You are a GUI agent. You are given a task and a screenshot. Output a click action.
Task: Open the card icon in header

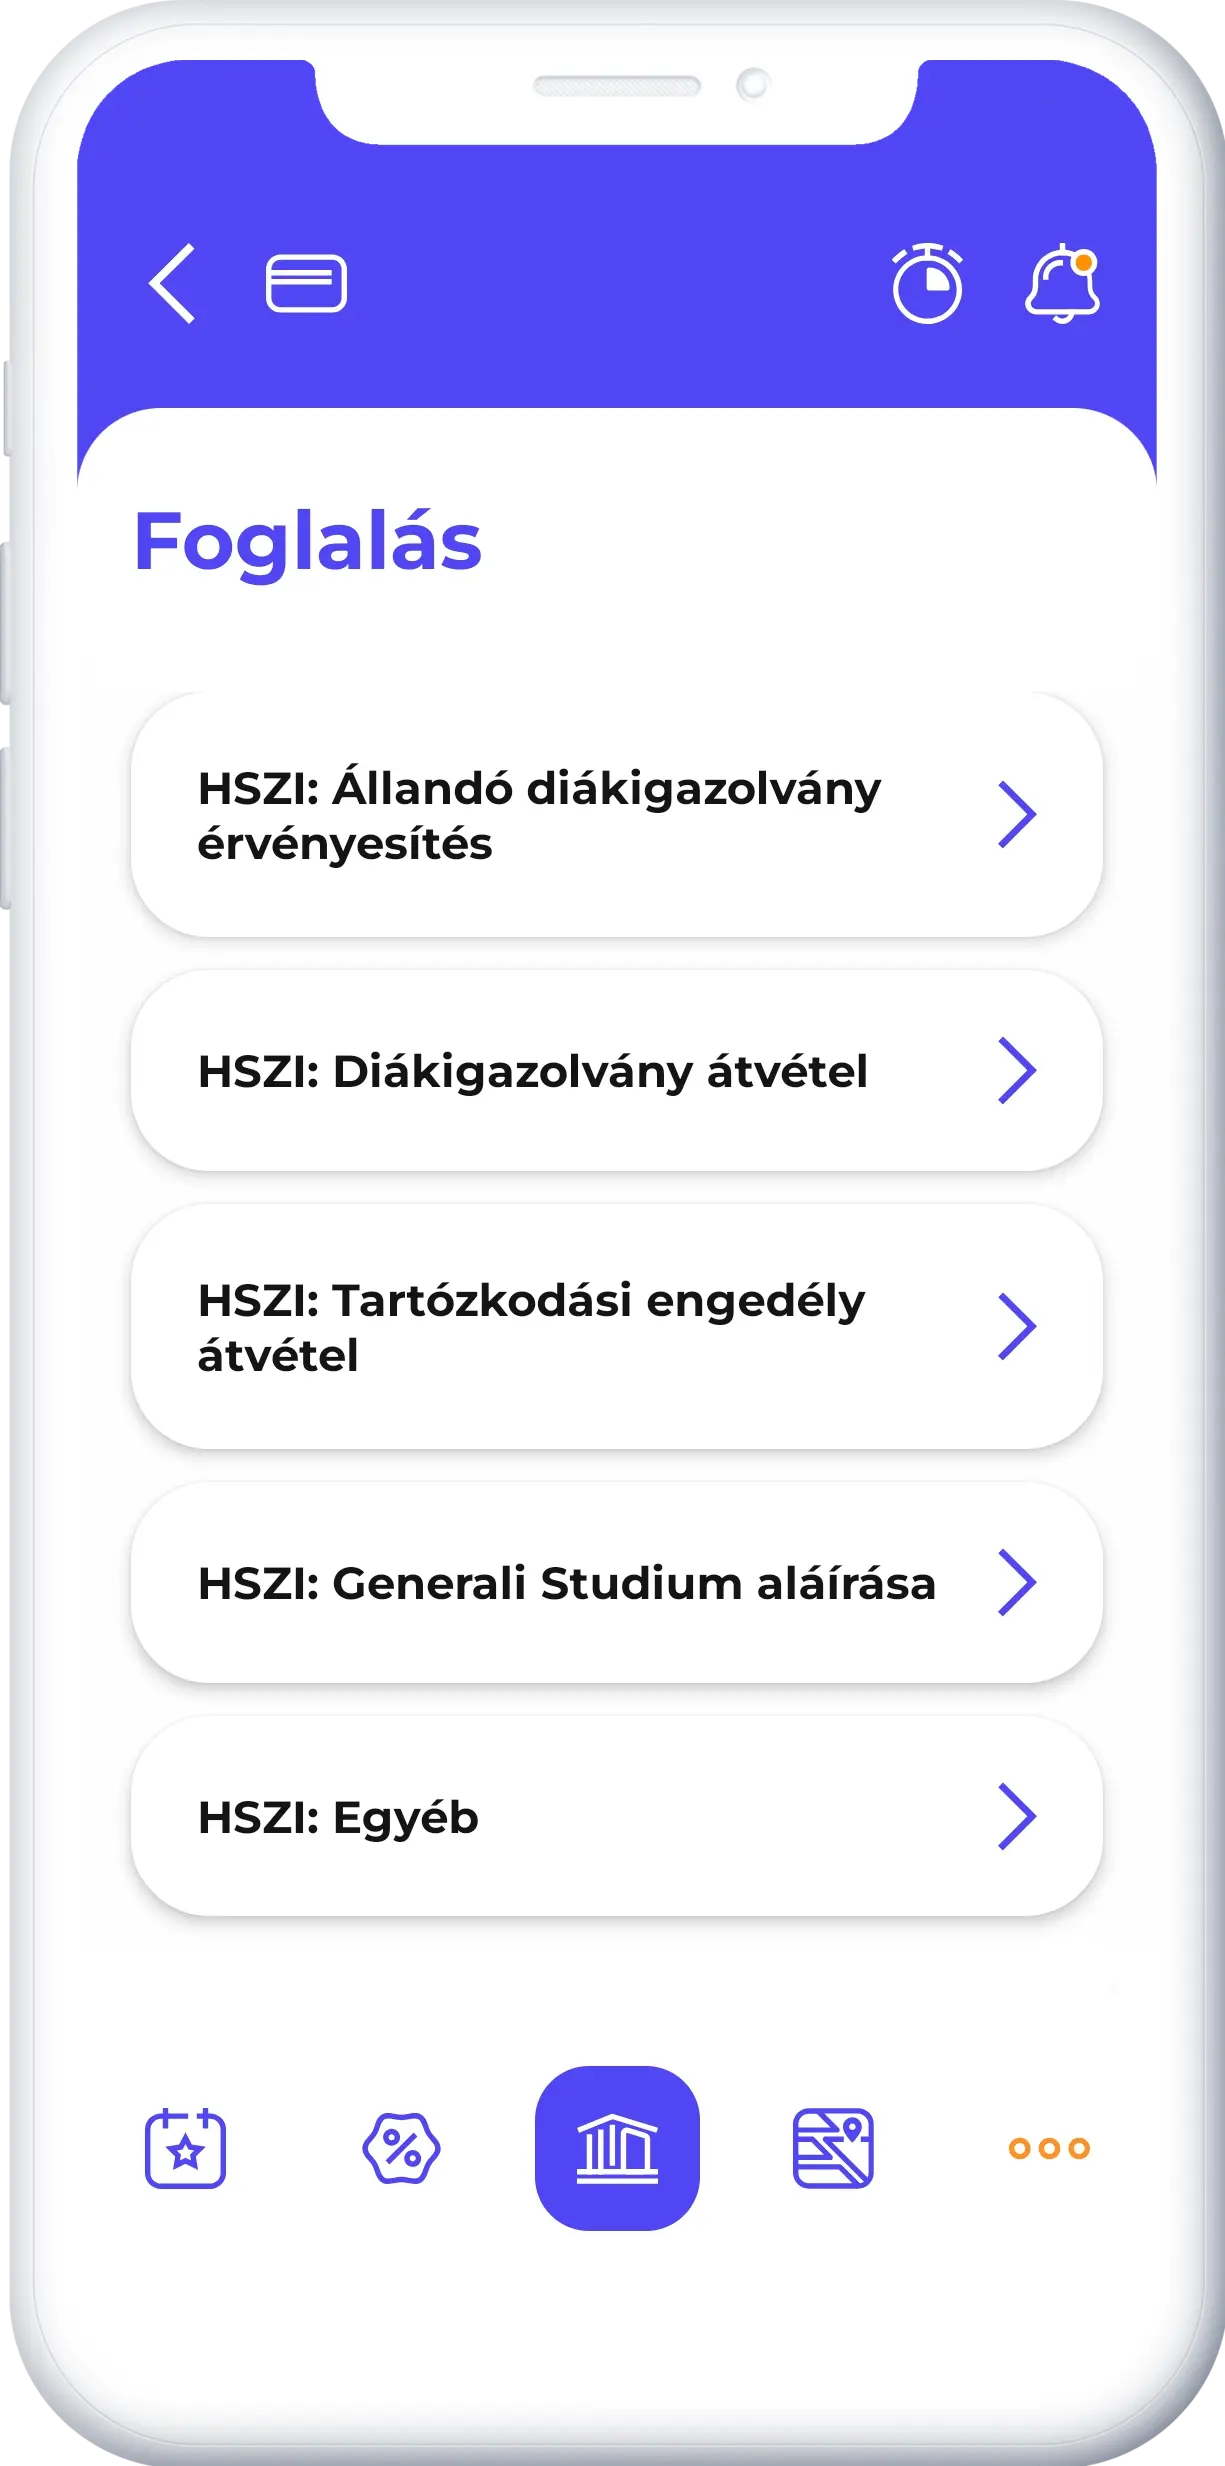click(x=306, y=284)
